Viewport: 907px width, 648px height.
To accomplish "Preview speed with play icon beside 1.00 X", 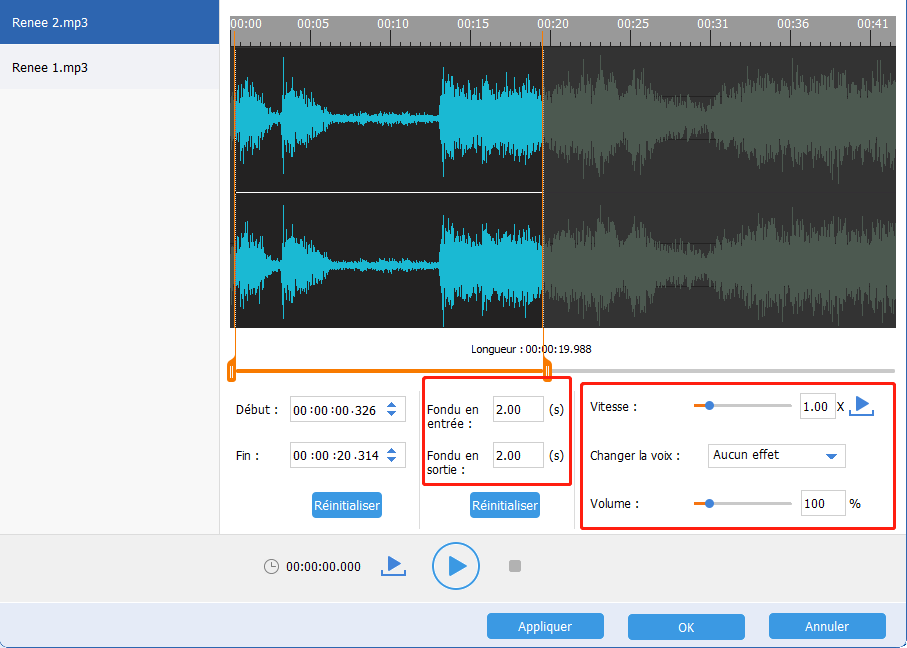I will pos(861,406).
